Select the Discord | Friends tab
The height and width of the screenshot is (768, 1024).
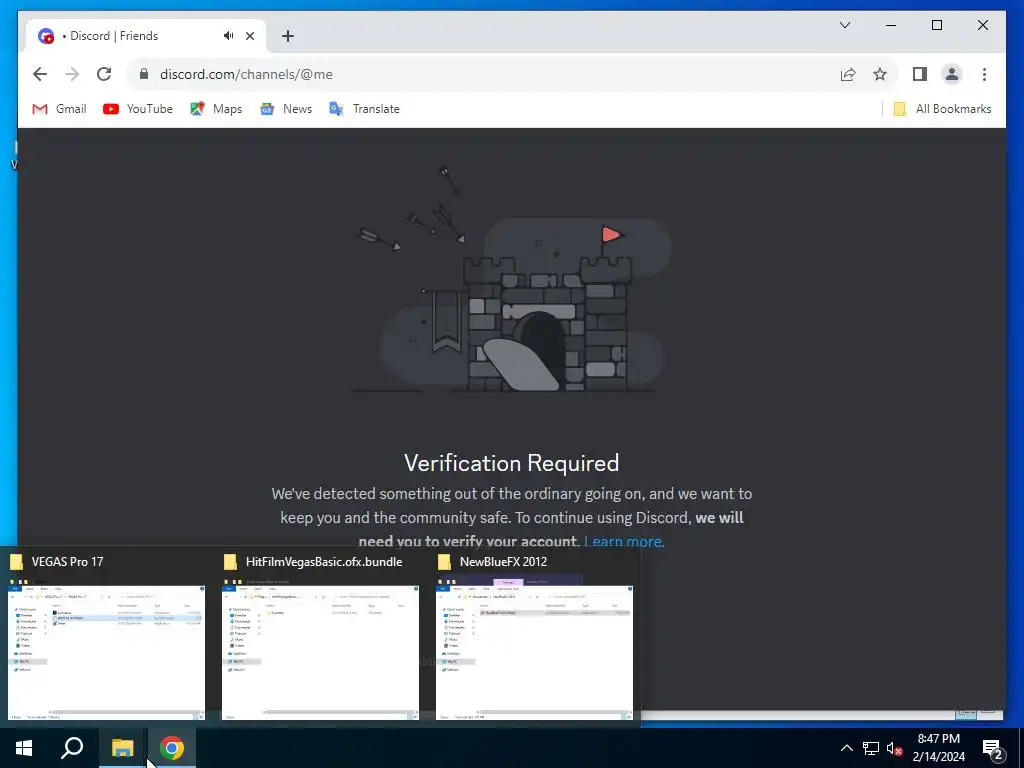145,36
